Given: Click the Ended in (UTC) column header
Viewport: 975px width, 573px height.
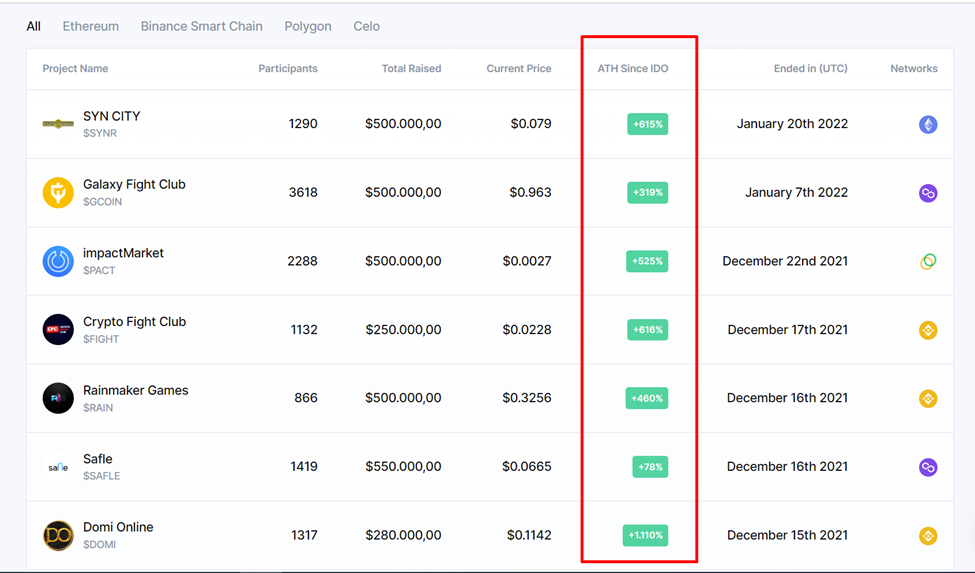Looking at the screenshot, I should click(811, 68).
